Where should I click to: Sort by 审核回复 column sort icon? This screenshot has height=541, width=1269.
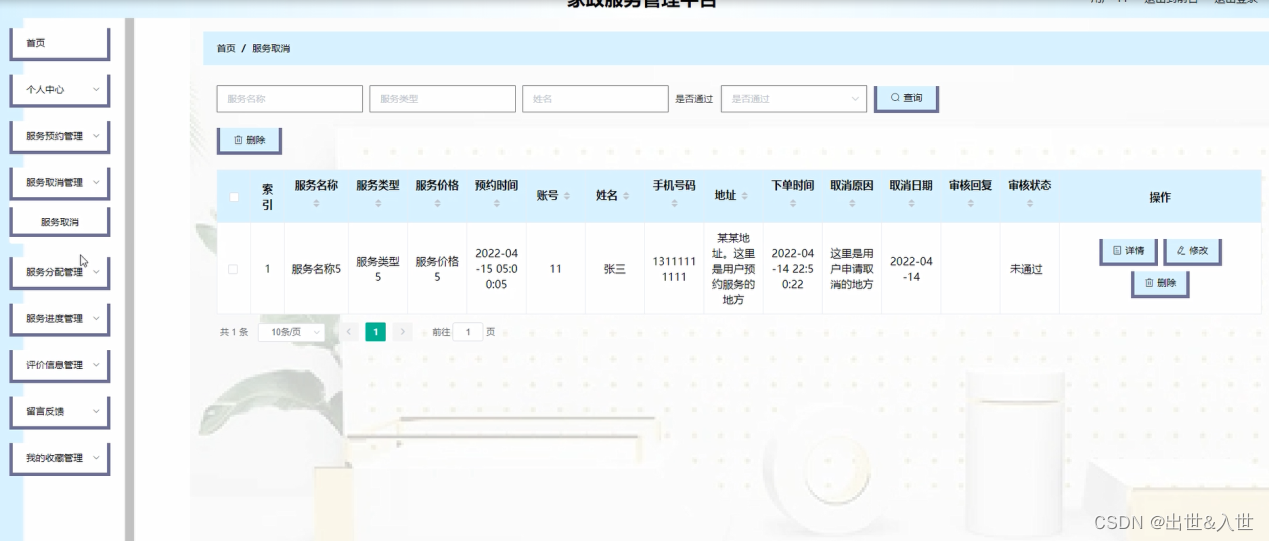[970, 203]
